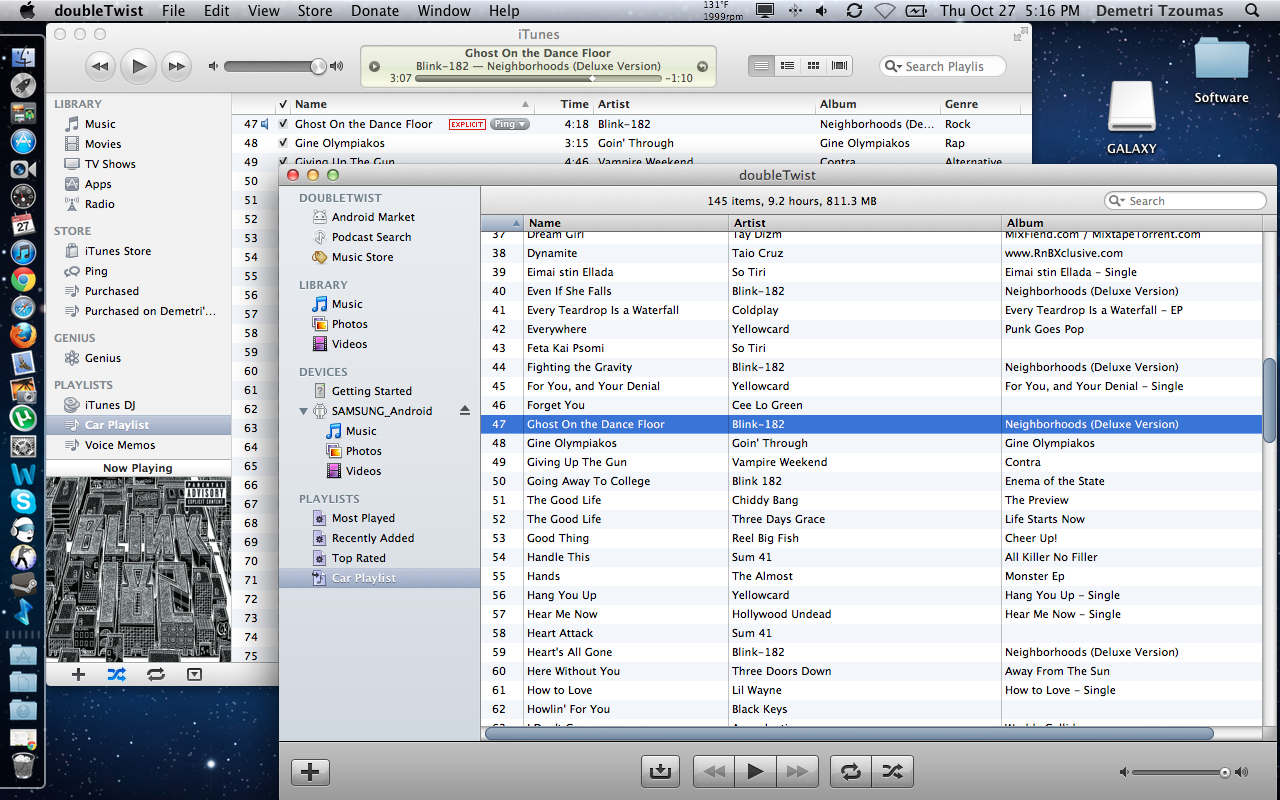Select Voice Memos playlist in iTunes
The width and height of the screenshot is (1280, 800).
tap(120, 445)
